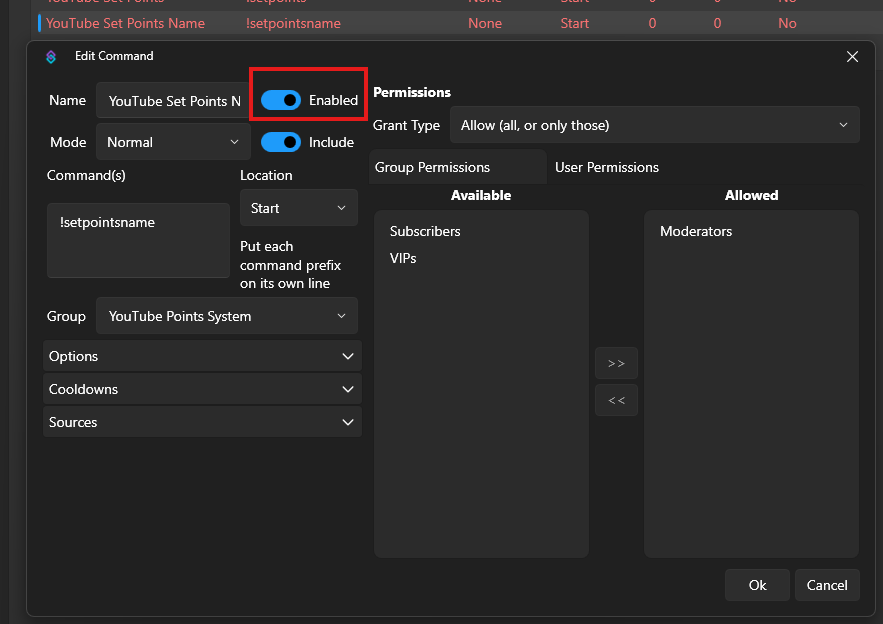The width and height of the screenshot is (883, 624).
Task: Open the Group dropdown YouTube Points System
Action: [x=226, y=316]
